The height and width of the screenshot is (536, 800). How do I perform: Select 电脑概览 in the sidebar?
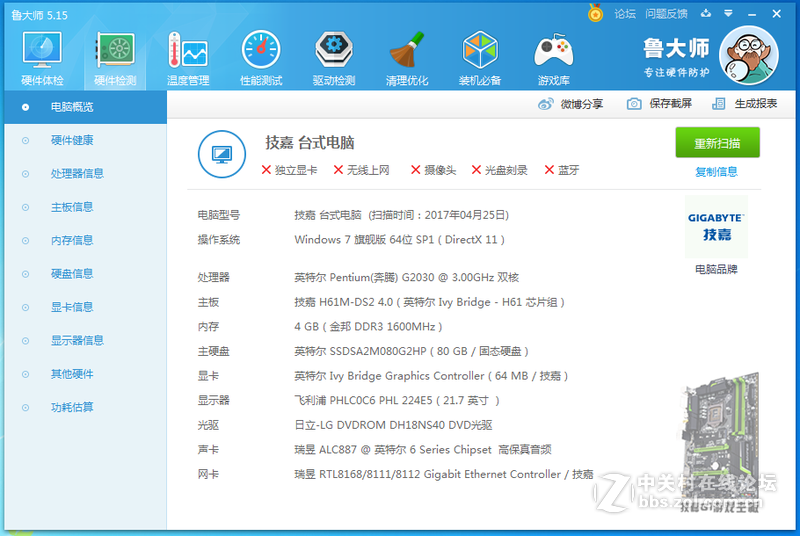tap(86, 107)
